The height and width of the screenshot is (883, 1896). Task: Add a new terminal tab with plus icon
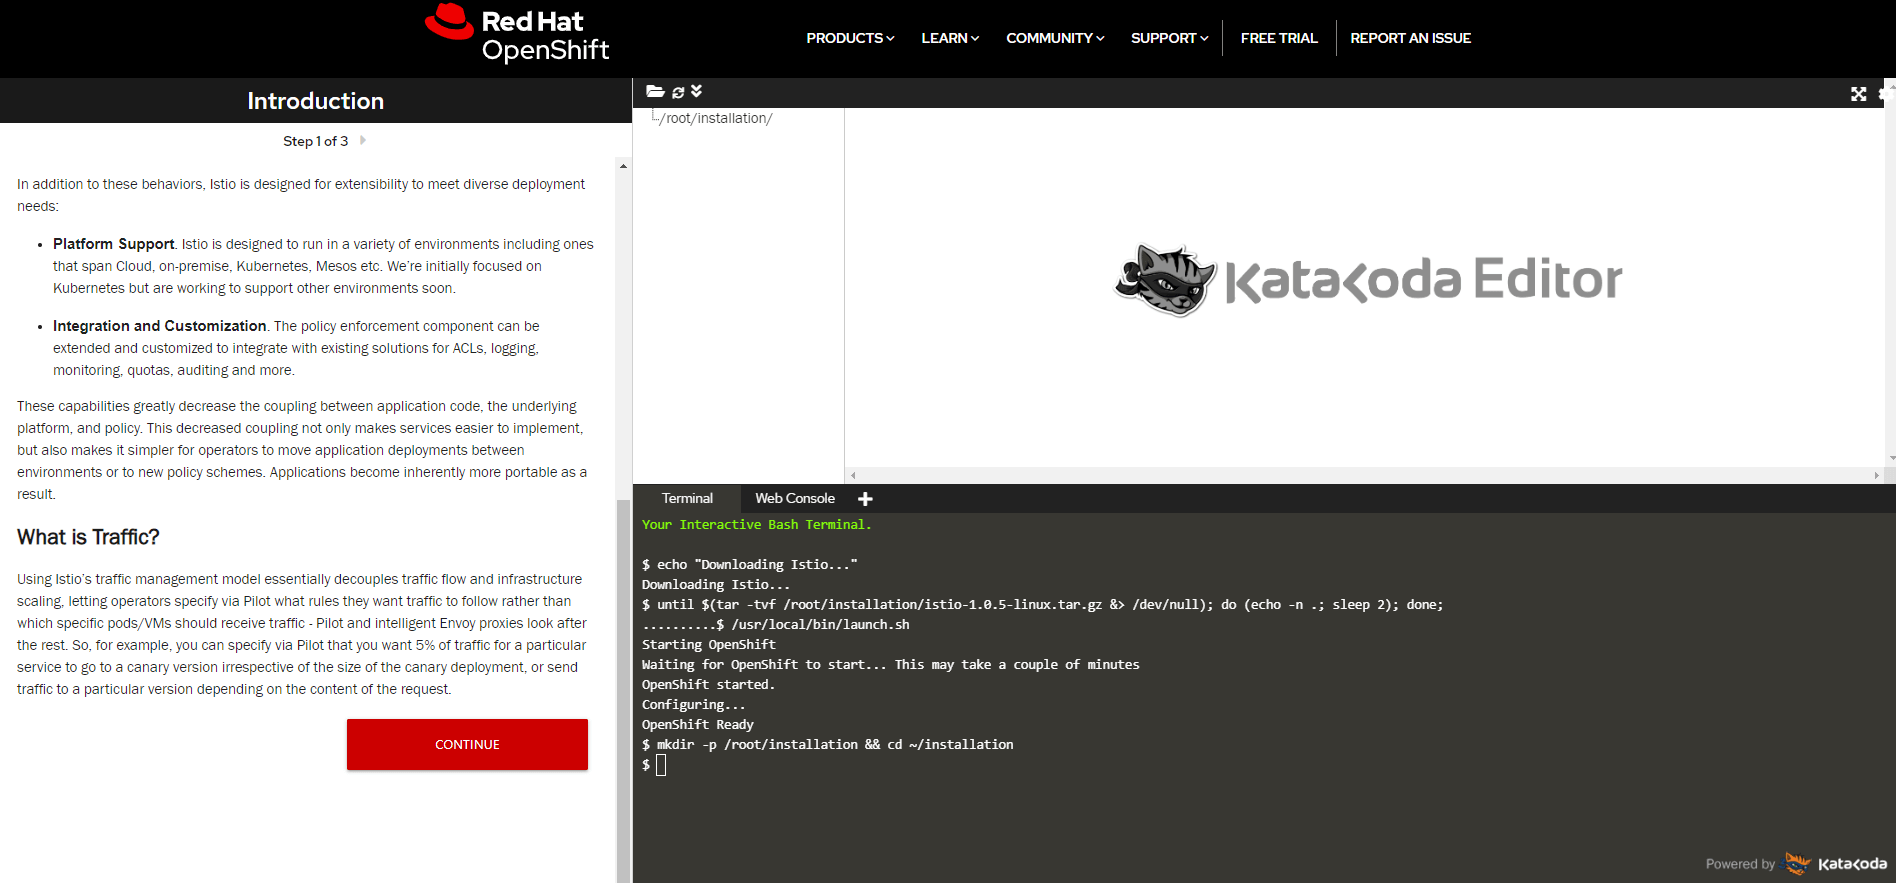coord(865,499)
